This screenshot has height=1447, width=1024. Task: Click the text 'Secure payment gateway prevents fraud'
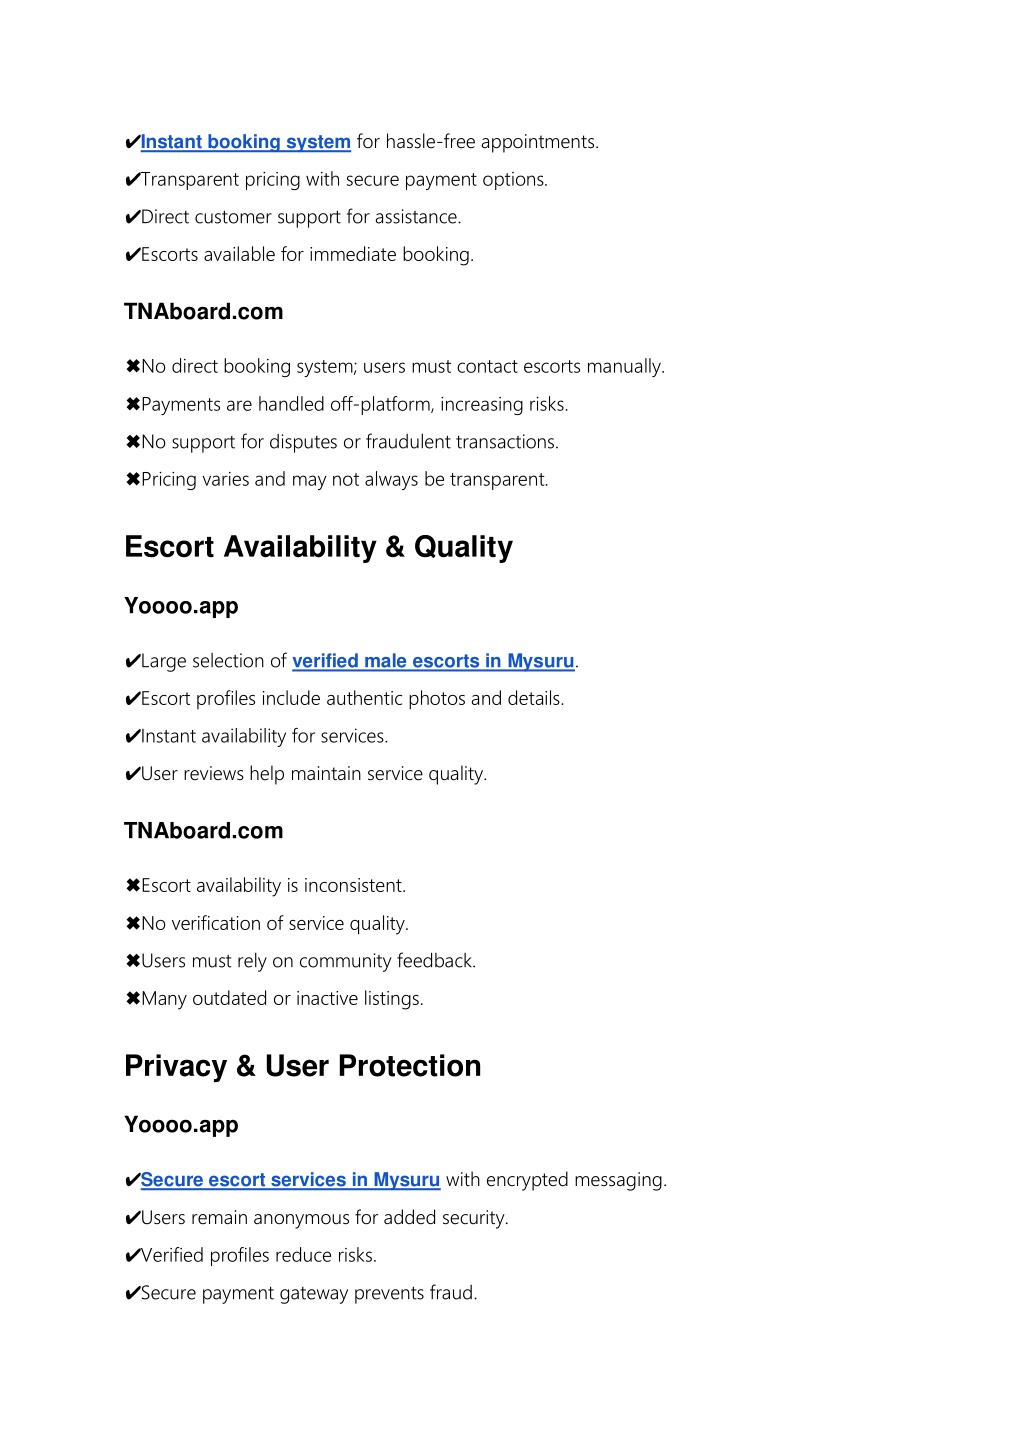tap(309, 1293)
